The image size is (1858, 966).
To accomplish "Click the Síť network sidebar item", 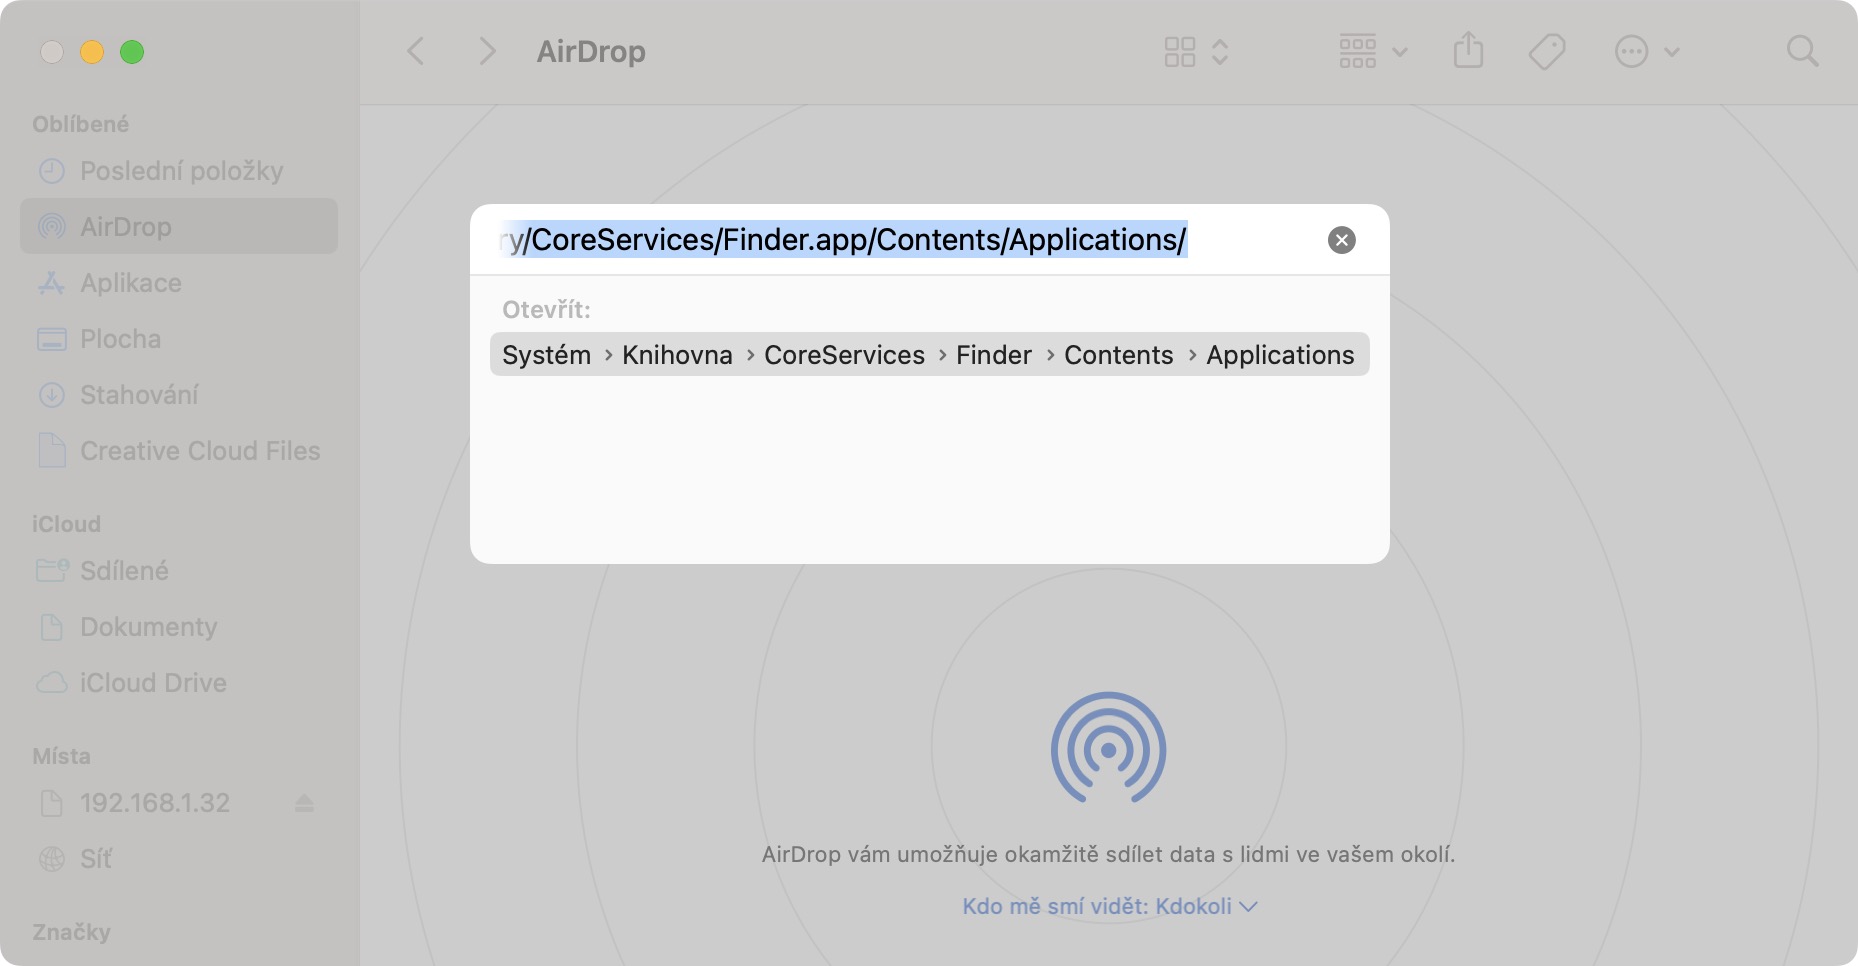I will (x=96, y=859).
